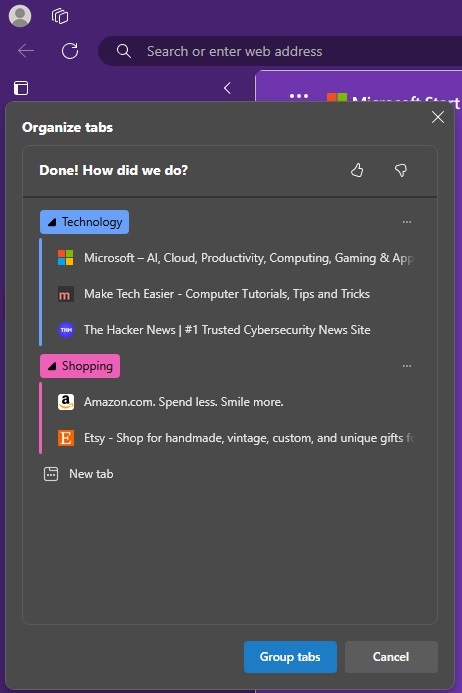Refresh the page

point(70,51)
